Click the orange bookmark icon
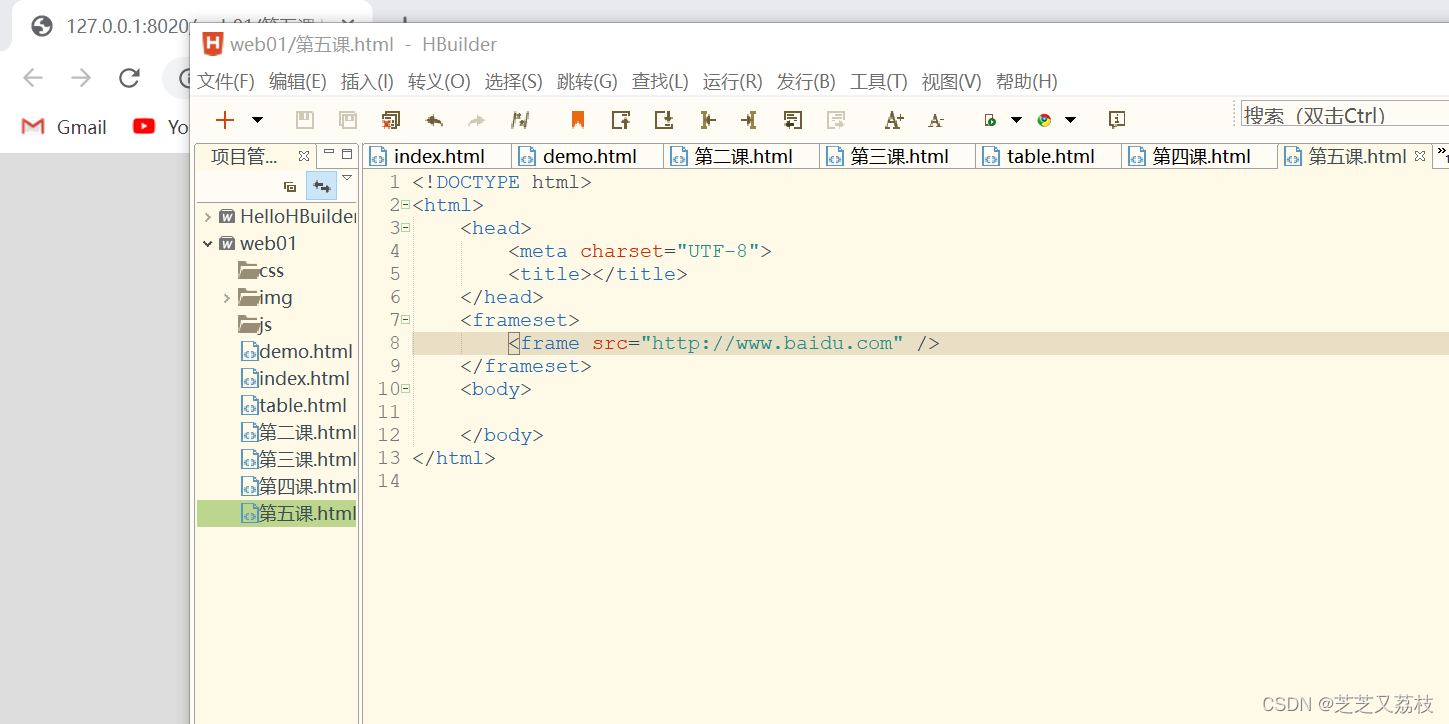This screenshot has width=1449, height=724. [577, 120]
